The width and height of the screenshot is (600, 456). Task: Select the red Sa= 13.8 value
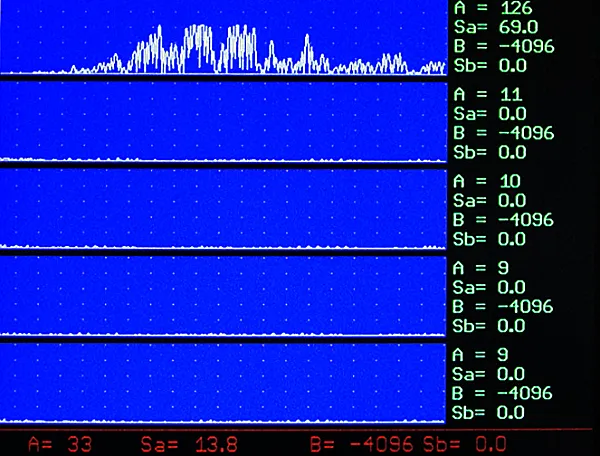(189, 445)
